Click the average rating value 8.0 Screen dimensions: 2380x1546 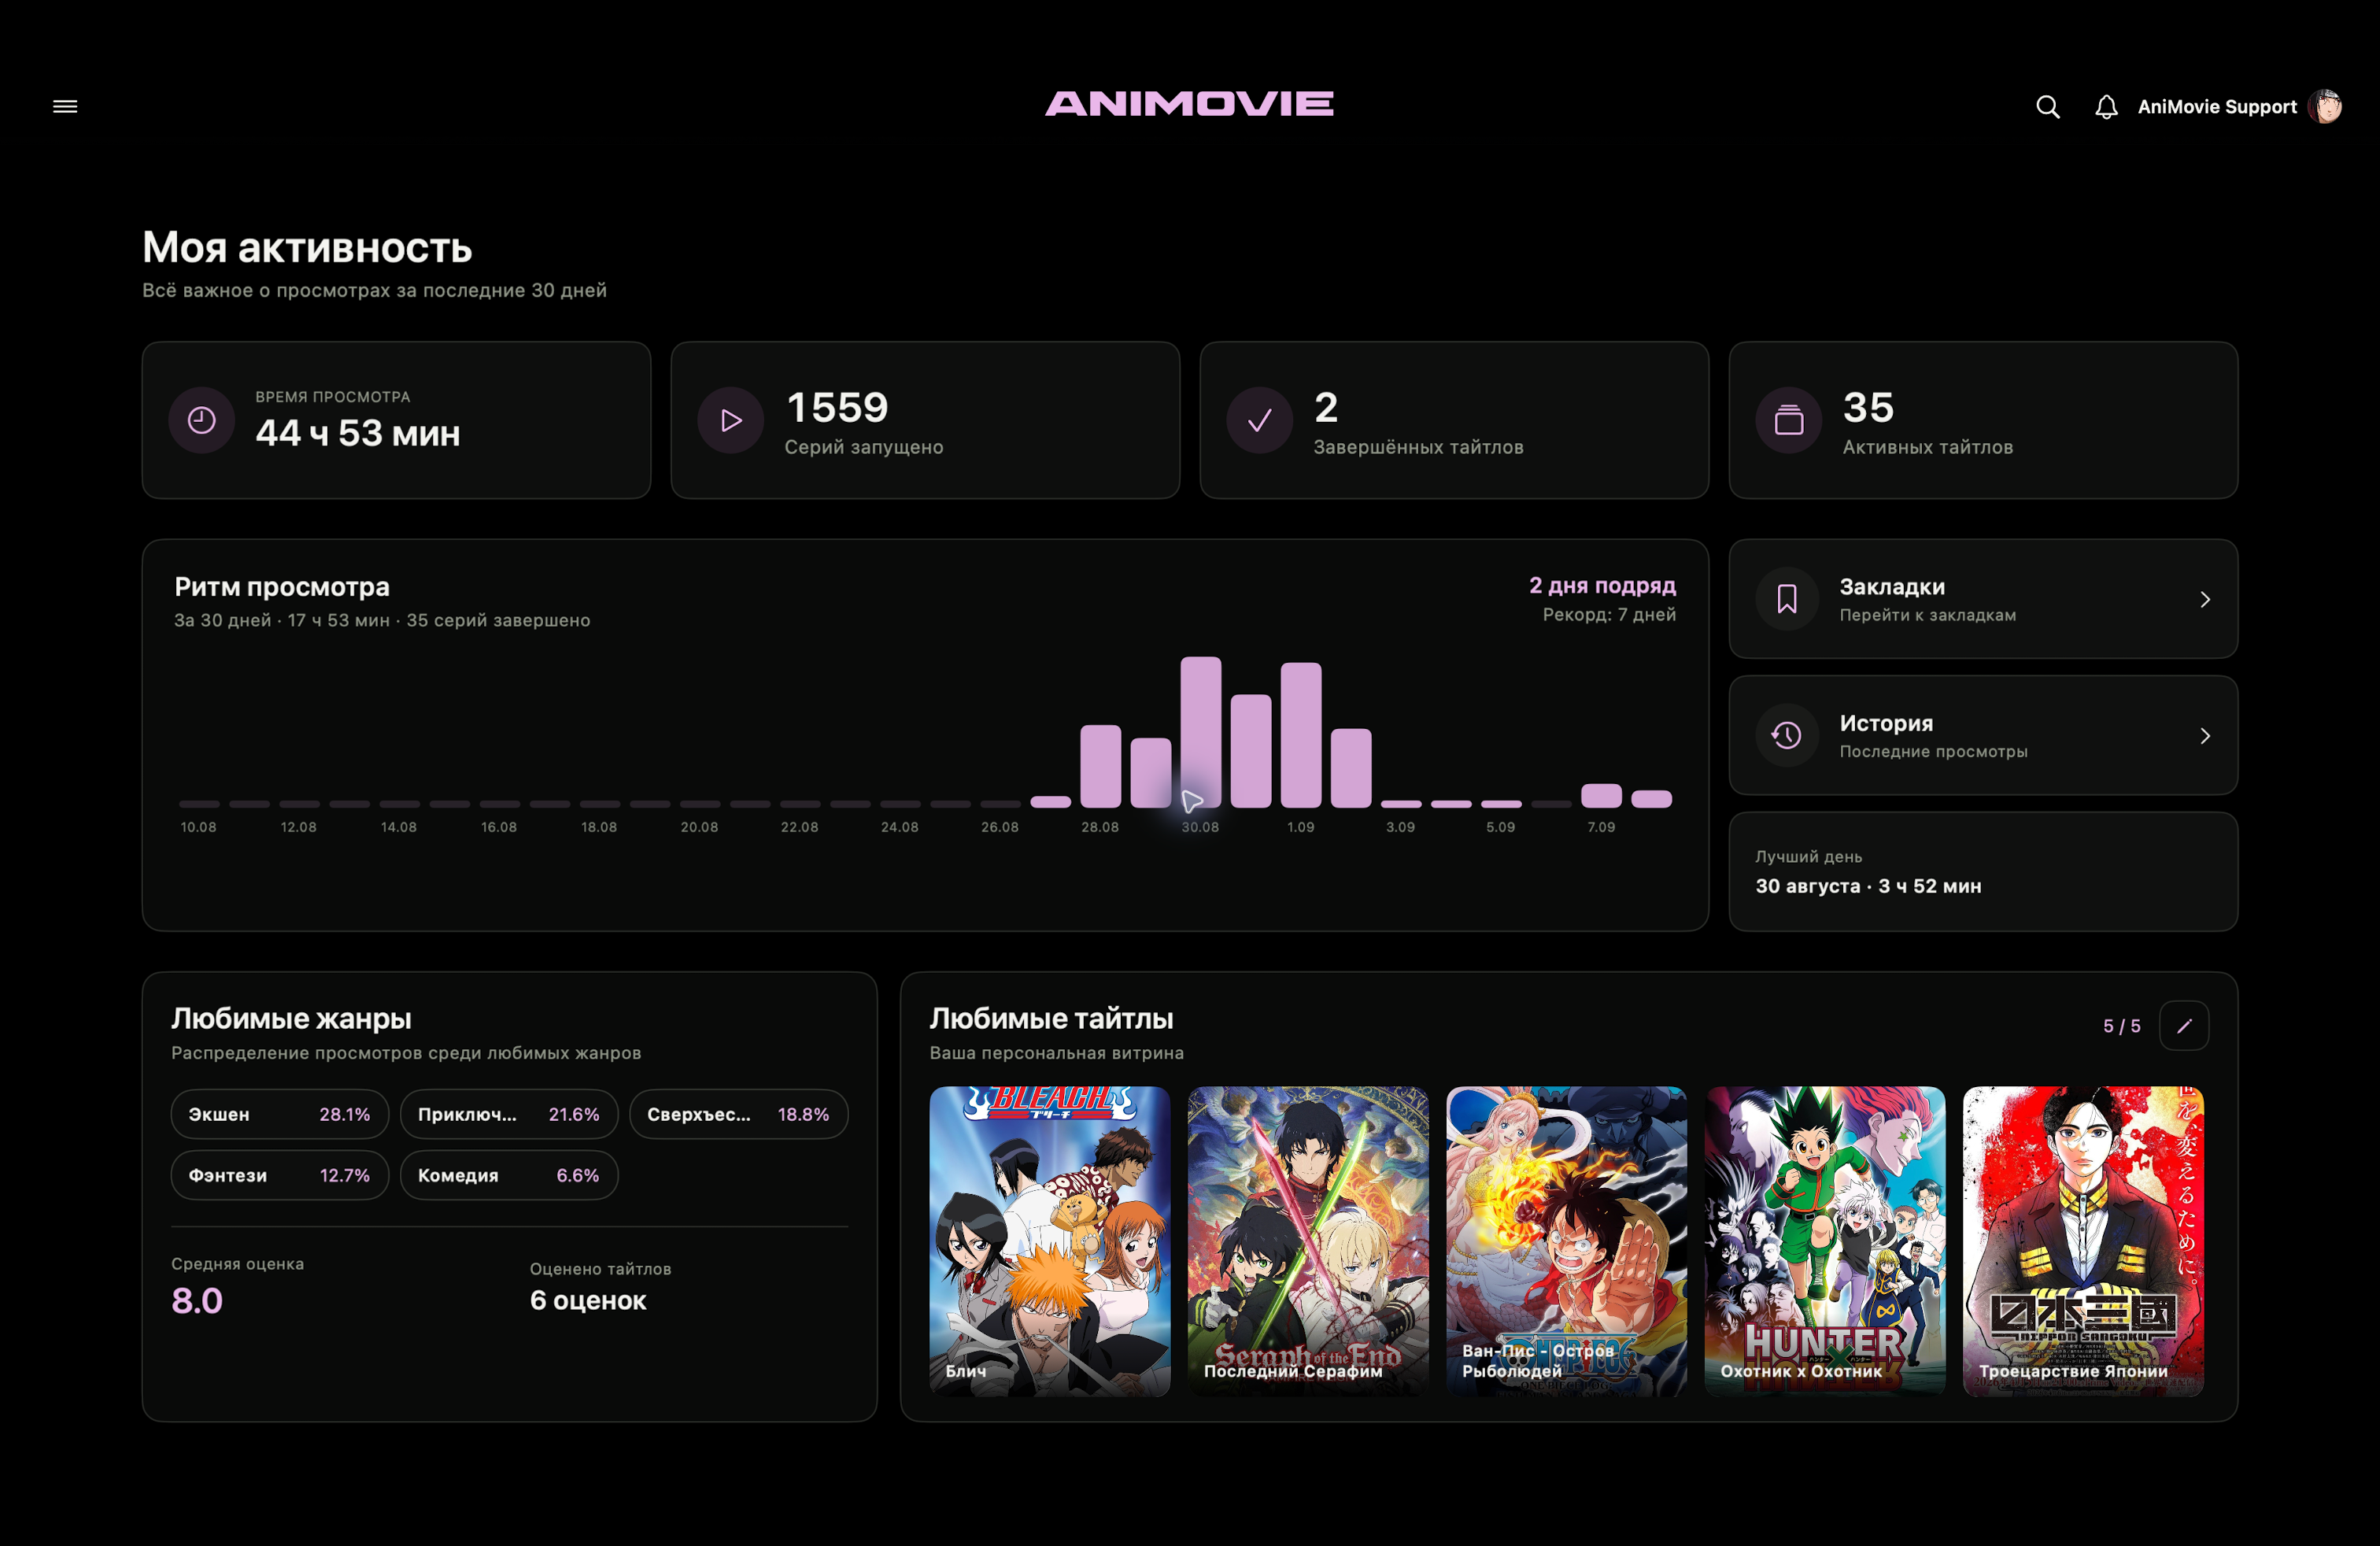coord(197,1300)
